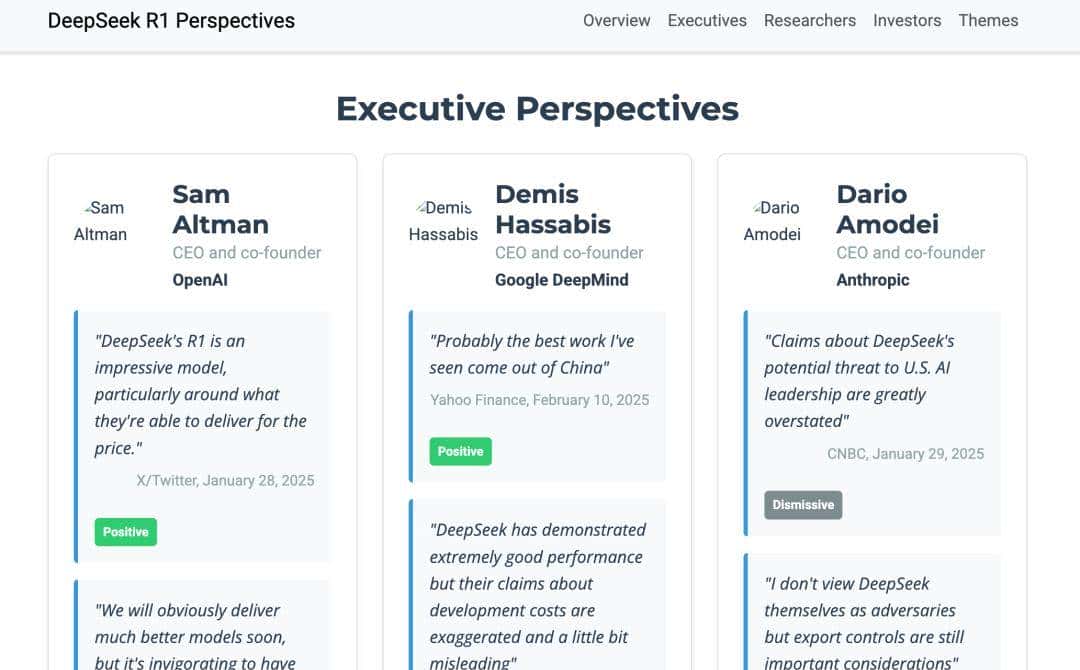Image resolution: width=1080 pixels, height=670 pixels.
Task: Click Sam Altman's broken profile image
Action: (100, 221)
